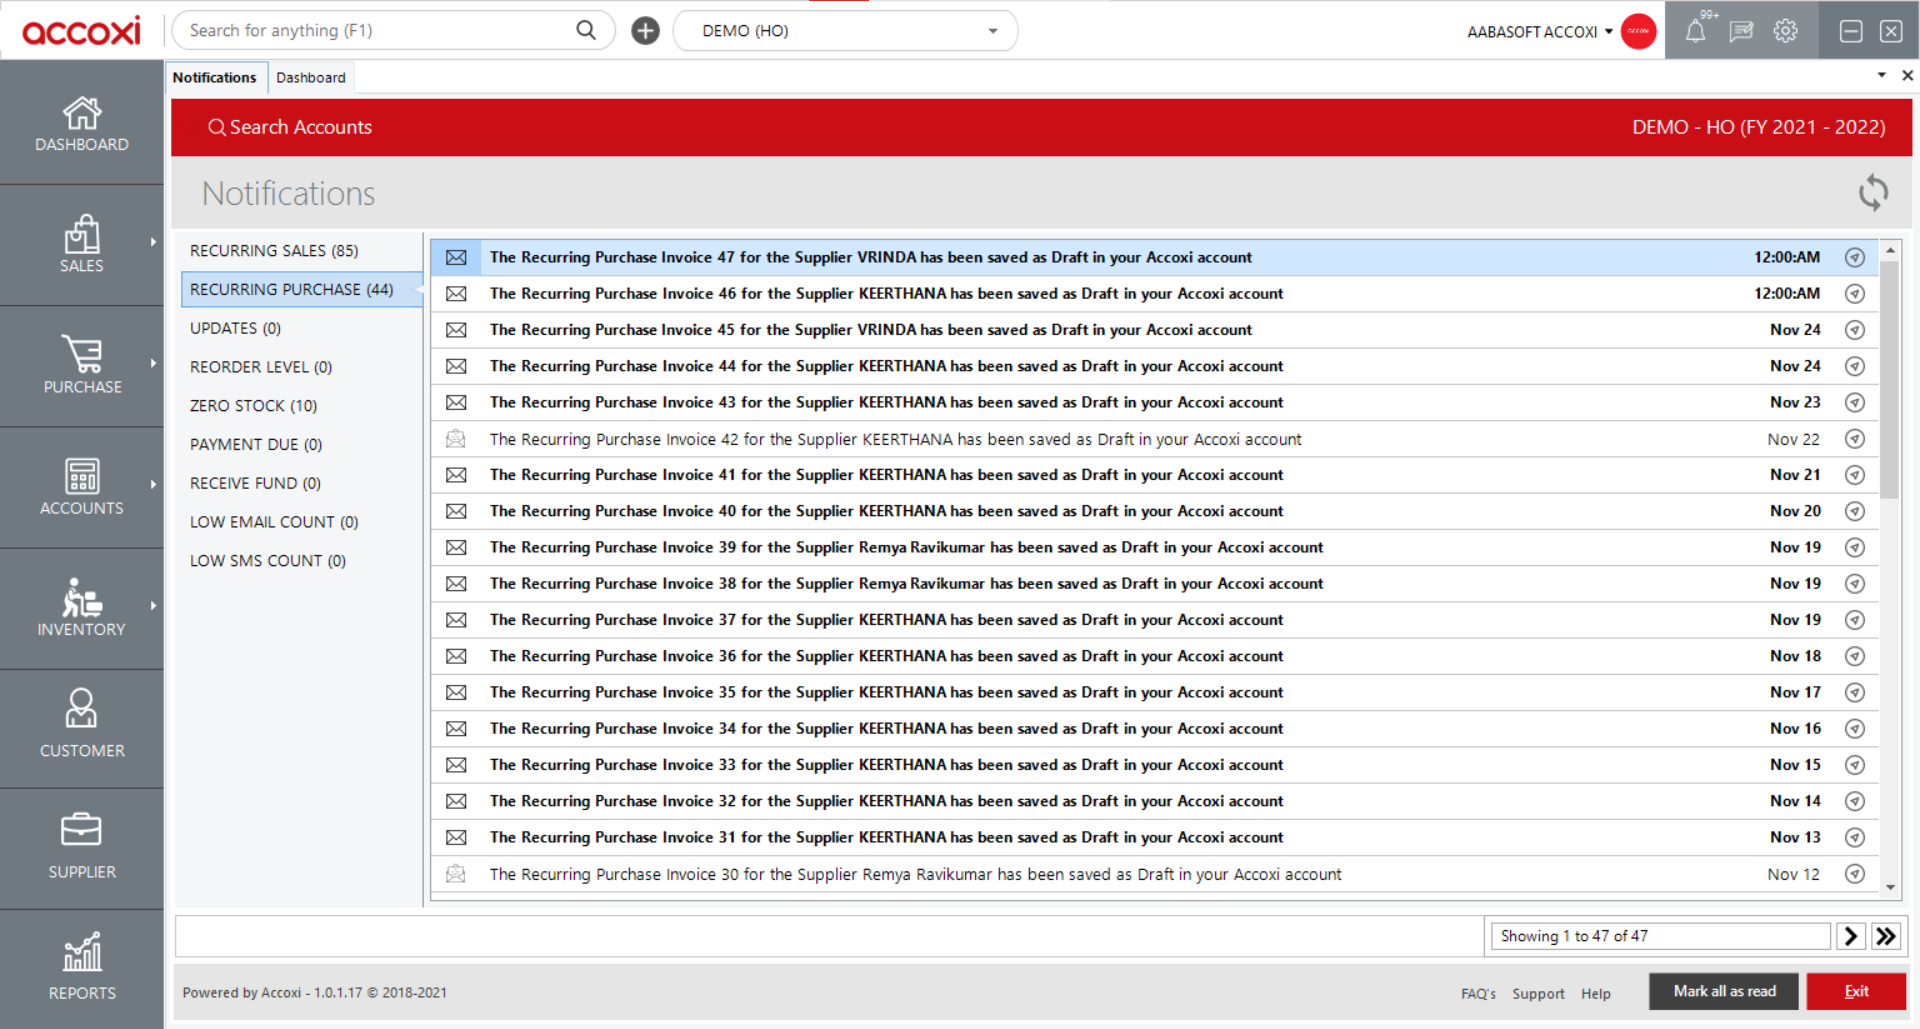Open Invoice 32 KEERTHANA notification

coord(1155,801)
